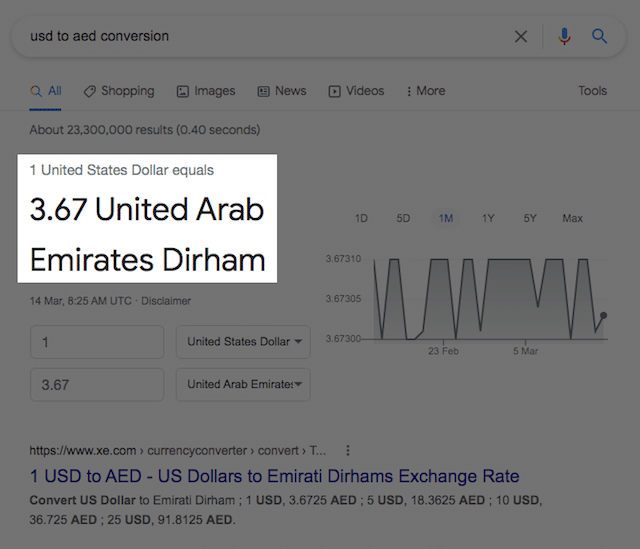This screenshot has height=549, width=640.
Task: Open the Disclaimer link
Action: pyautogui.click(x=166, y=301)
